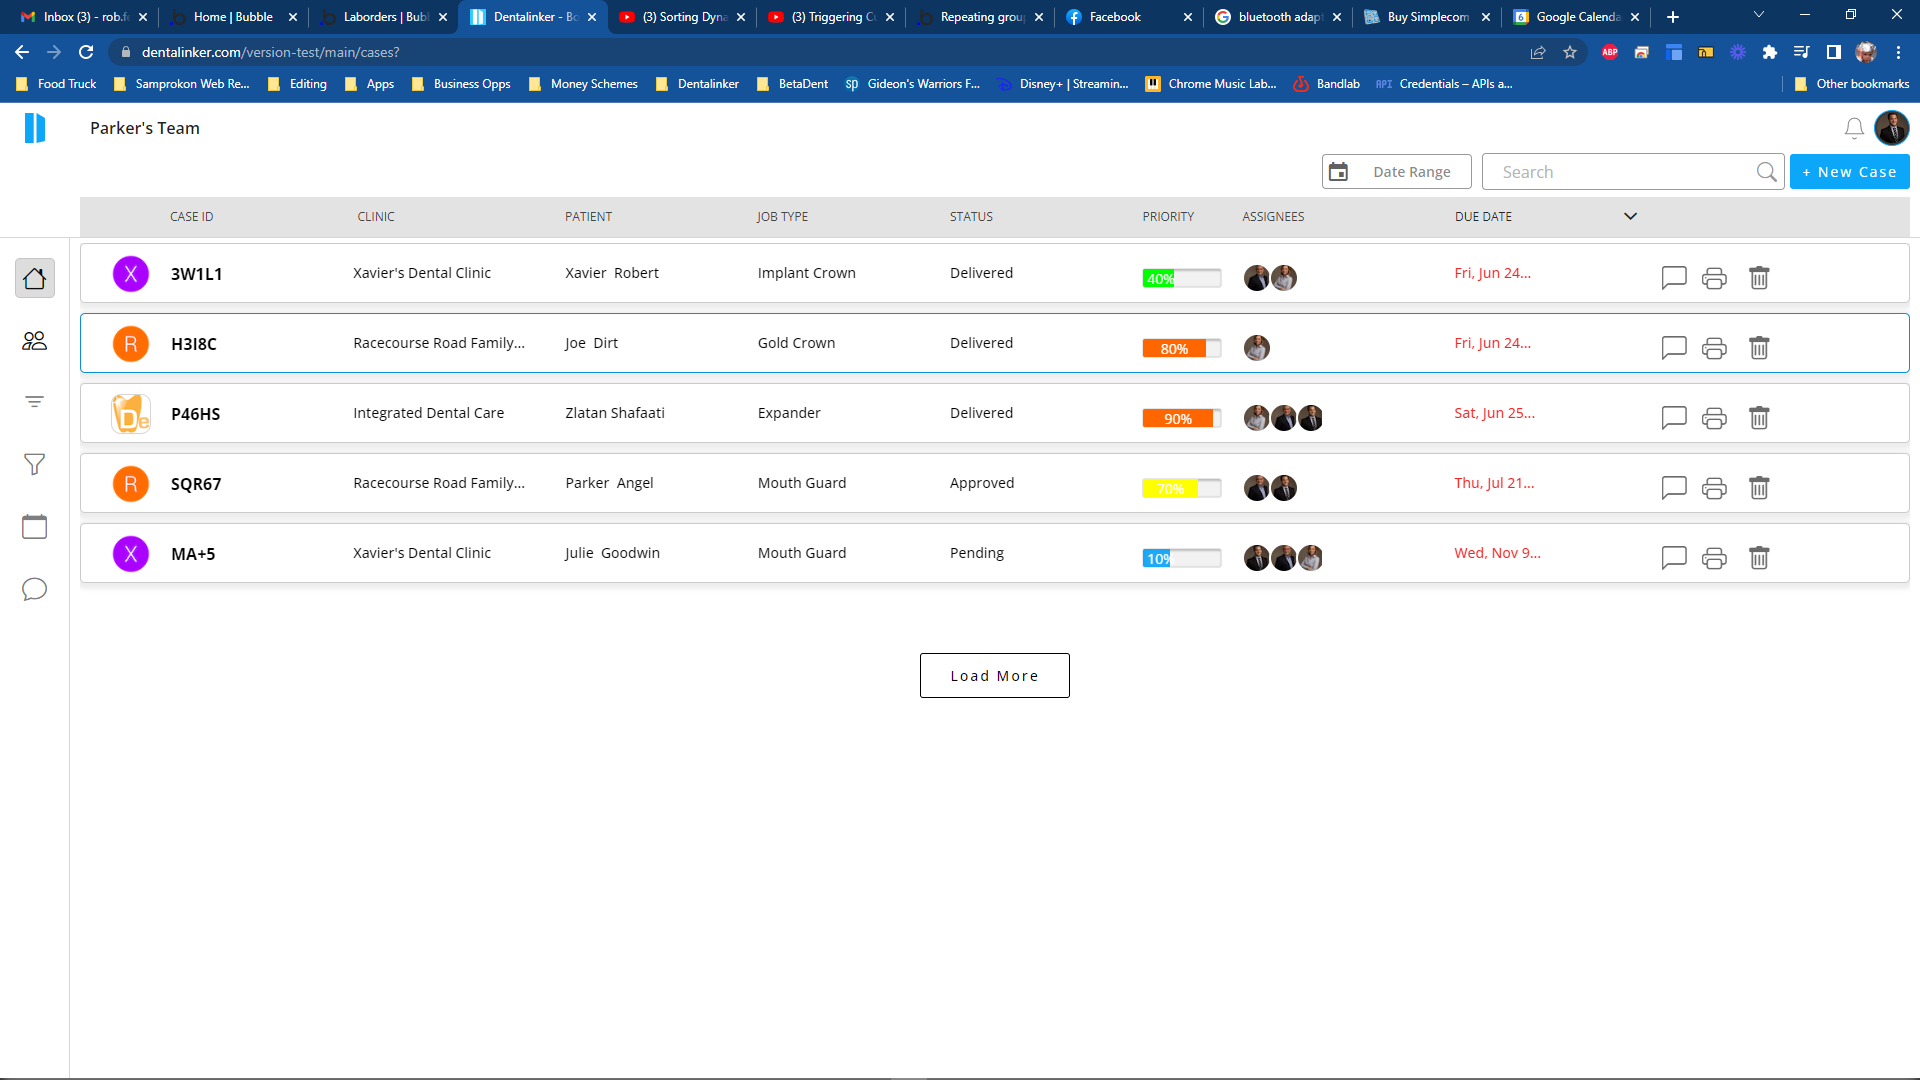Open the Dentalinker bookmark folder
The image size is (1920, 1080).
[697, 84]
